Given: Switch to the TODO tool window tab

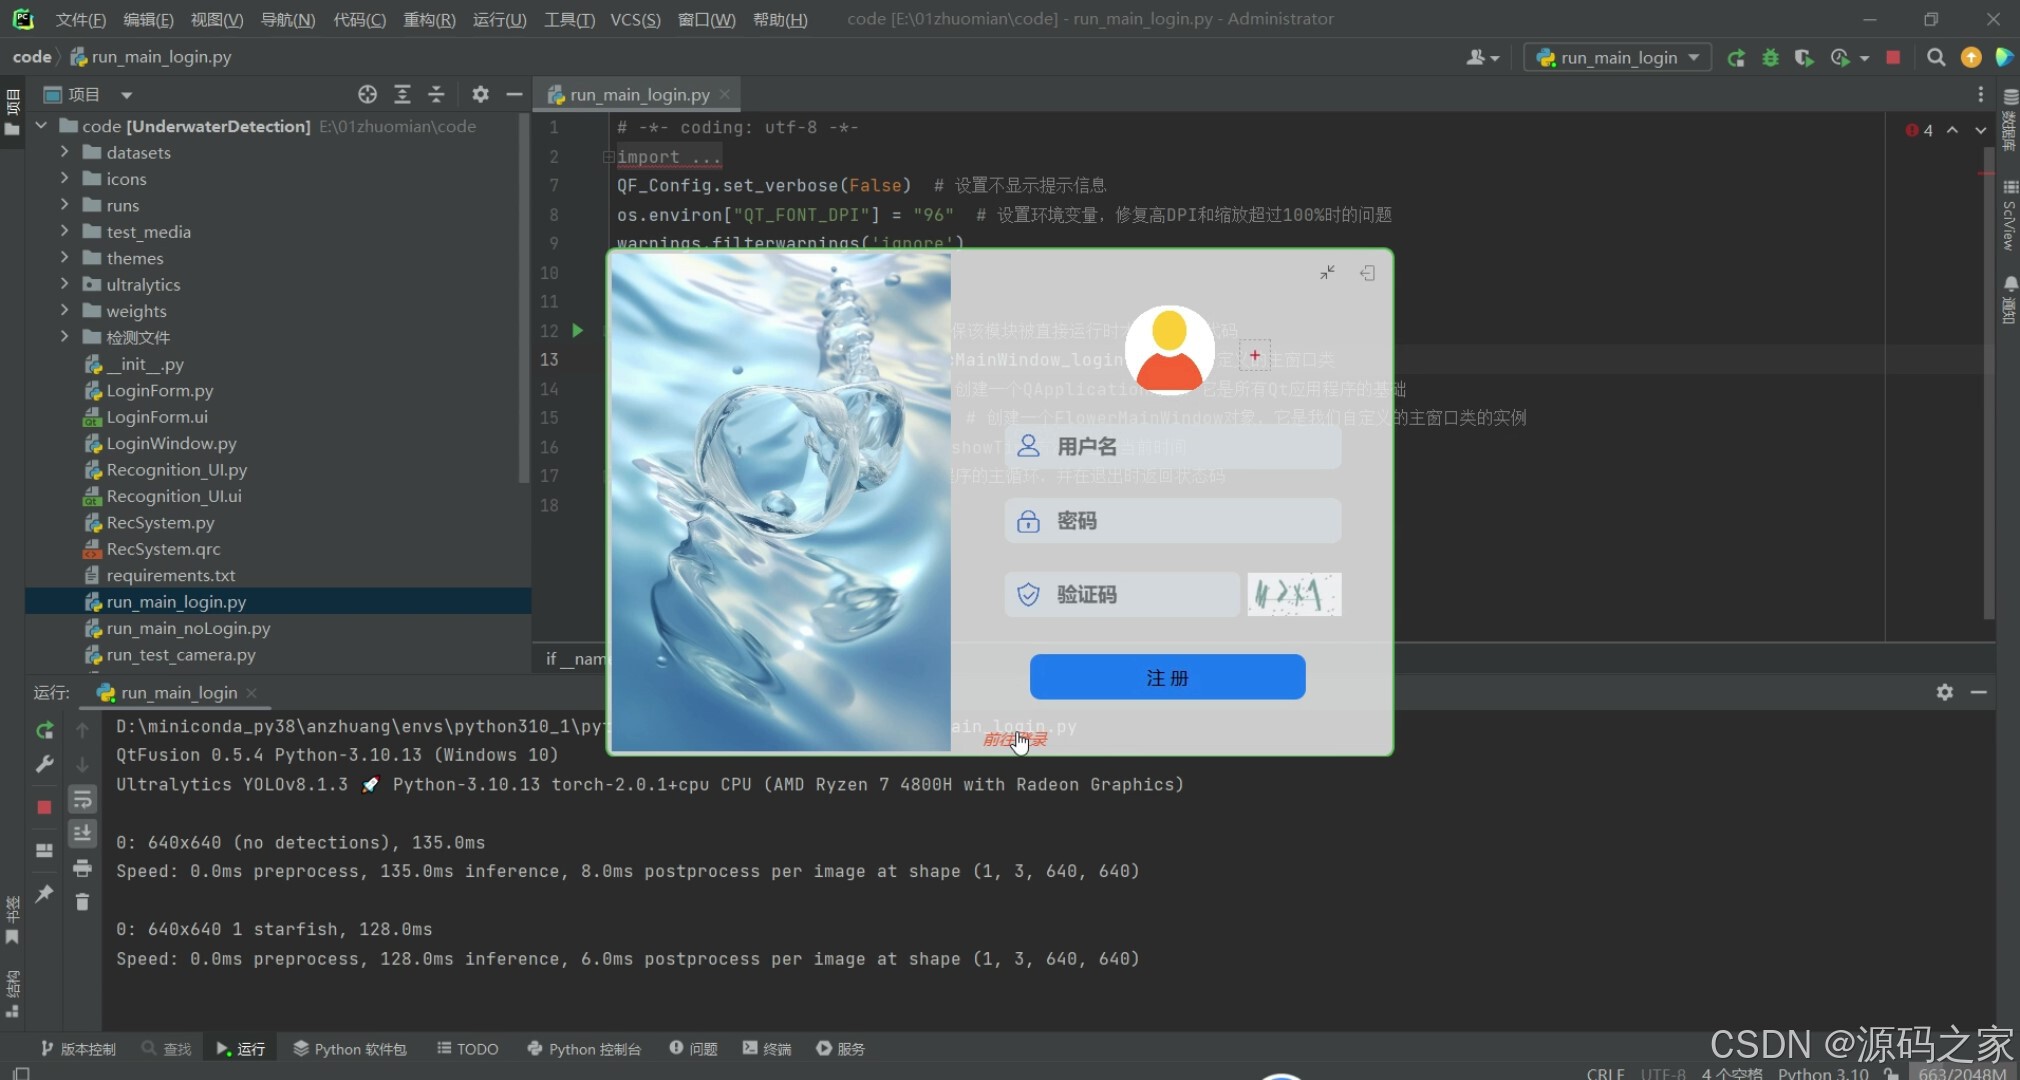Looking at the screenshot, I should pos(467,1048).
